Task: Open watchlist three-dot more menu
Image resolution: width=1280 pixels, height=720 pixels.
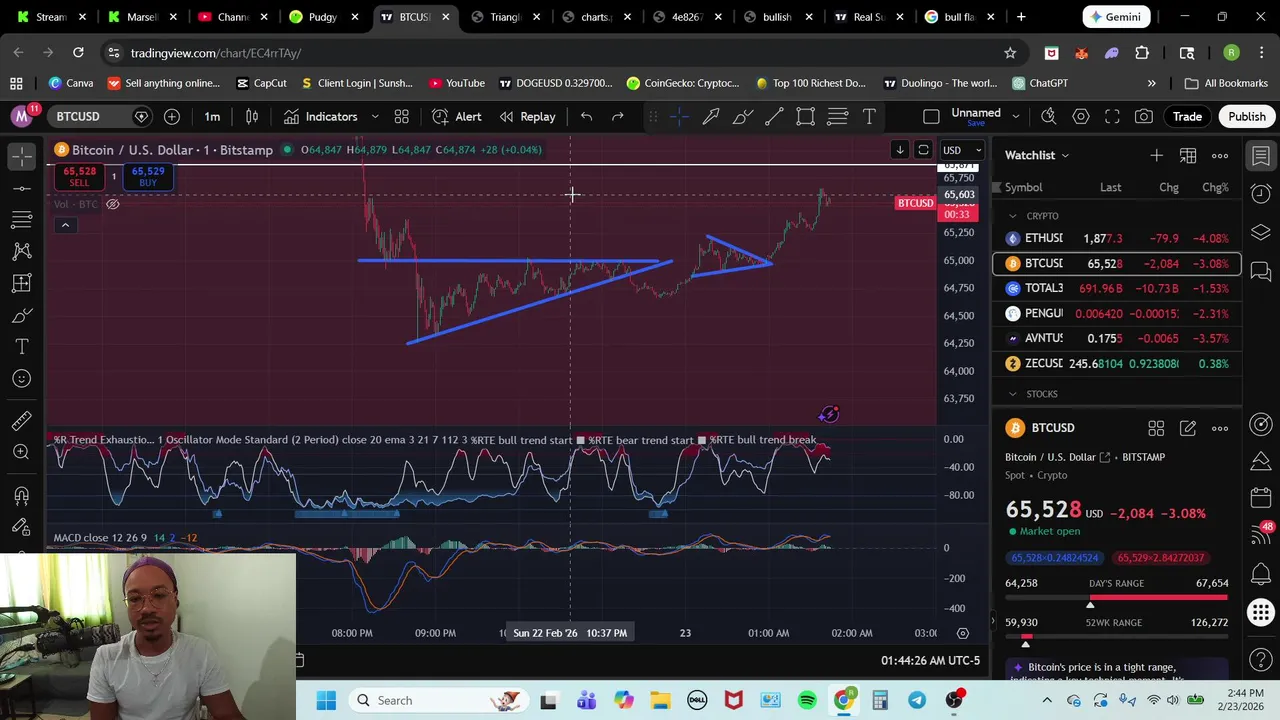Action: pyautogui.click(x=1220, y=155)
